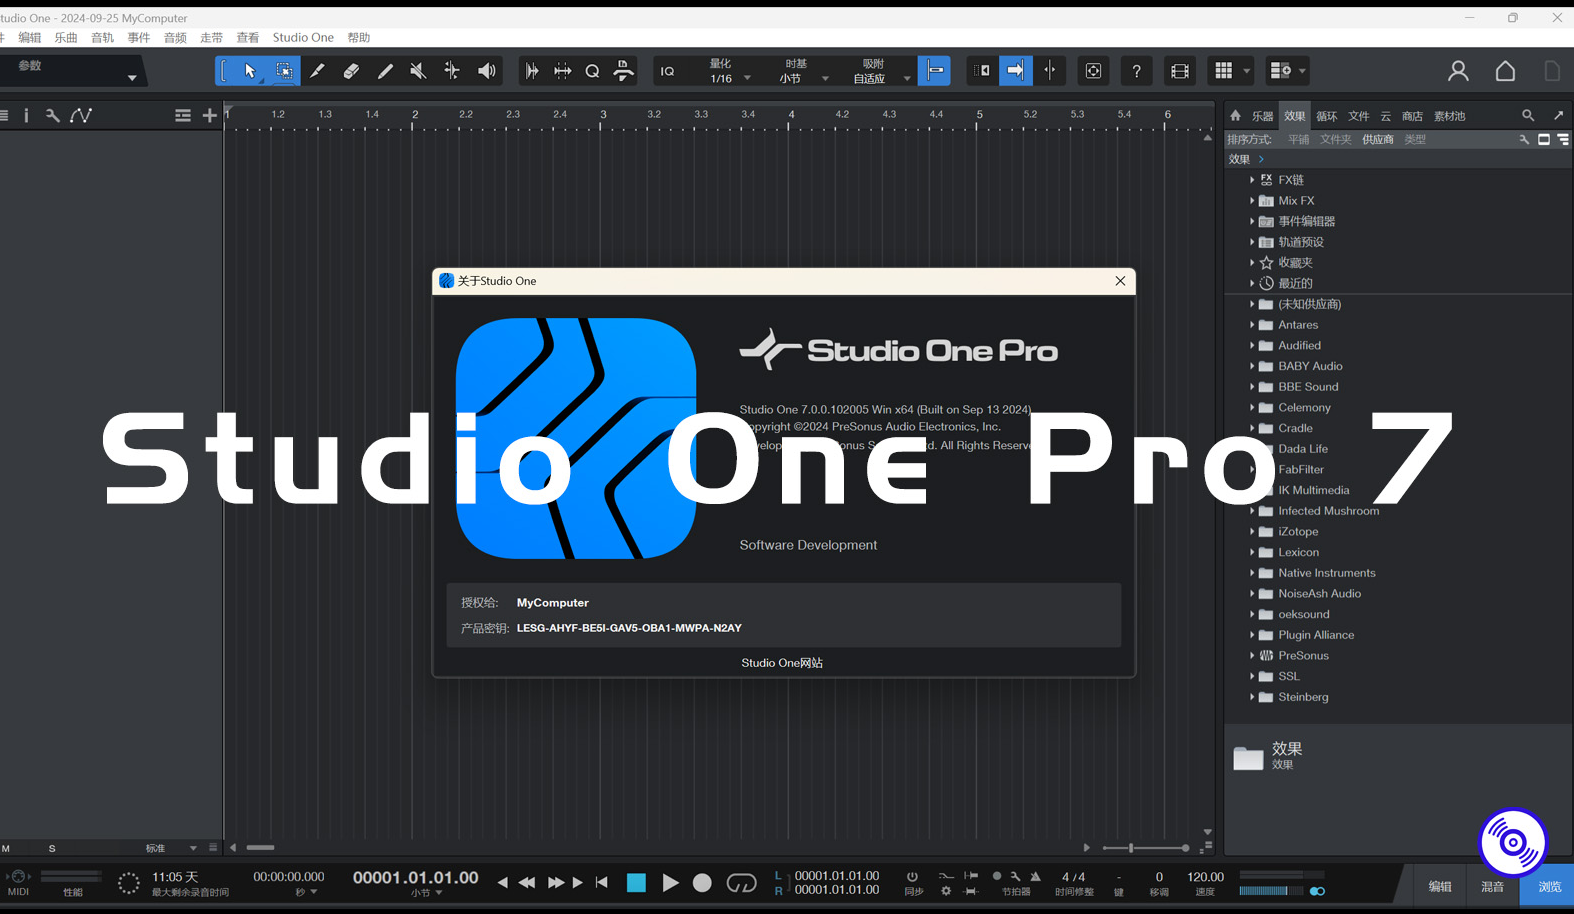Select the Bend tool
Screen dimensions: 1574x914
click(x=452, y=71)
